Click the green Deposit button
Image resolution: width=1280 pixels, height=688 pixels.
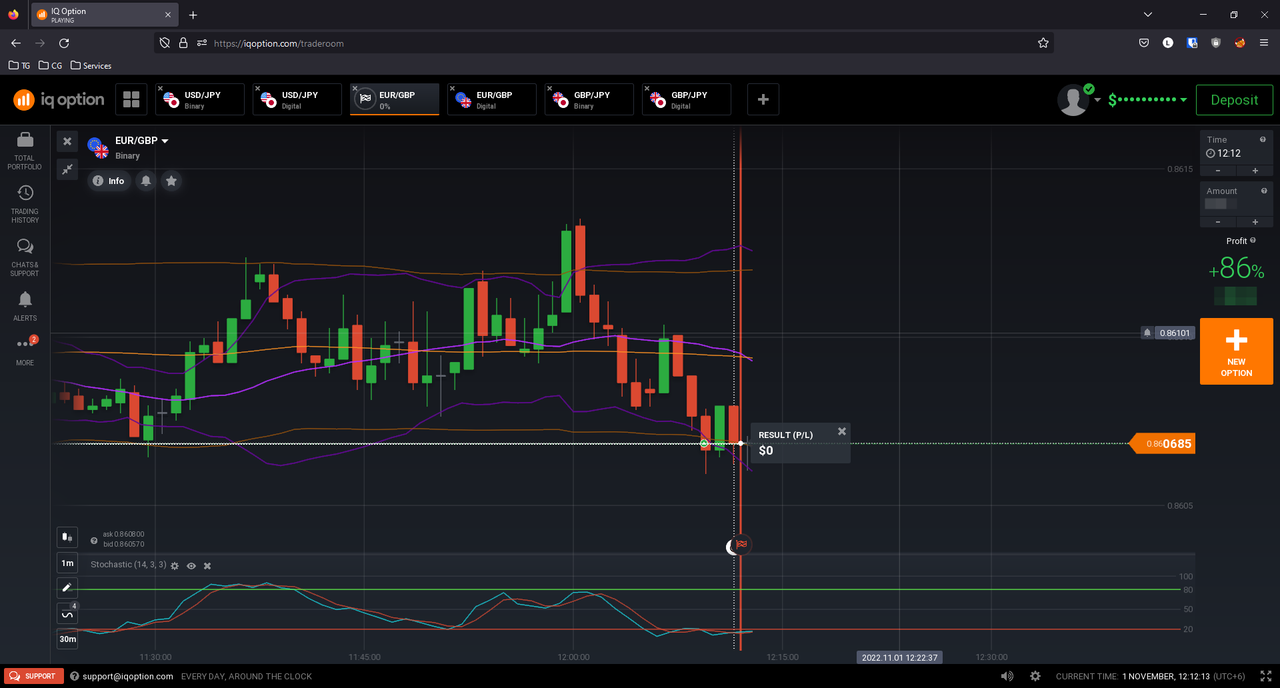(1234, 100)
